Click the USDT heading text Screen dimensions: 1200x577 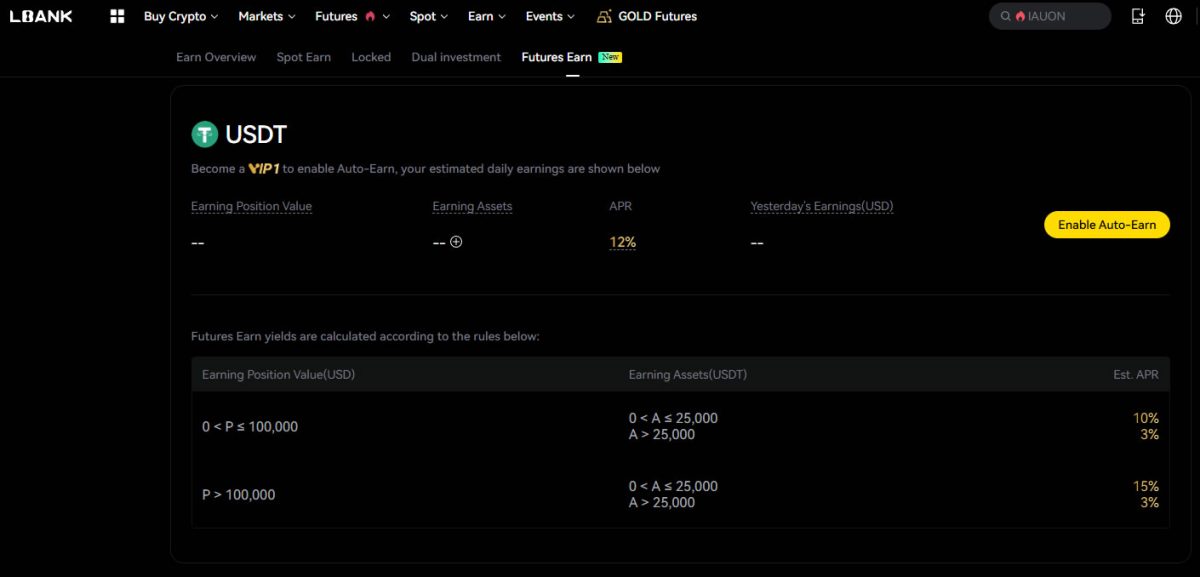point(256,134)
